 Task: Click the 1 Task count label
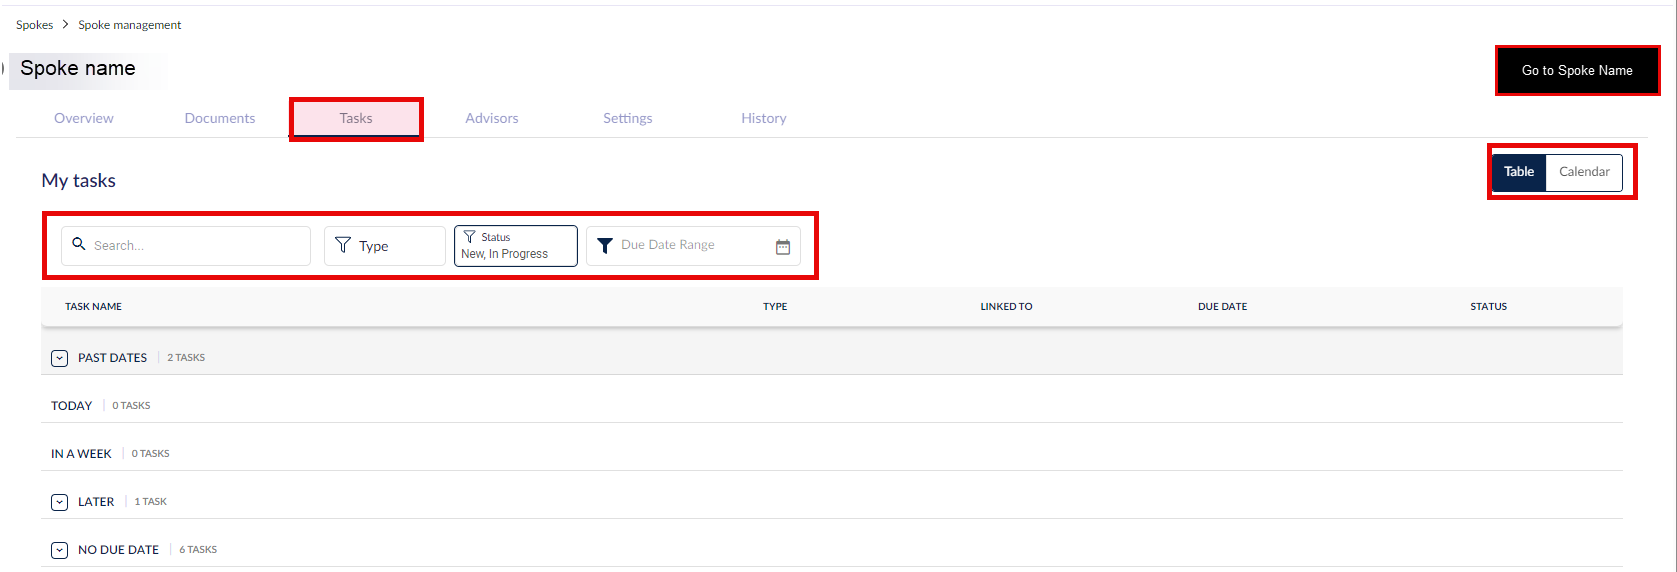coord(151,502)
